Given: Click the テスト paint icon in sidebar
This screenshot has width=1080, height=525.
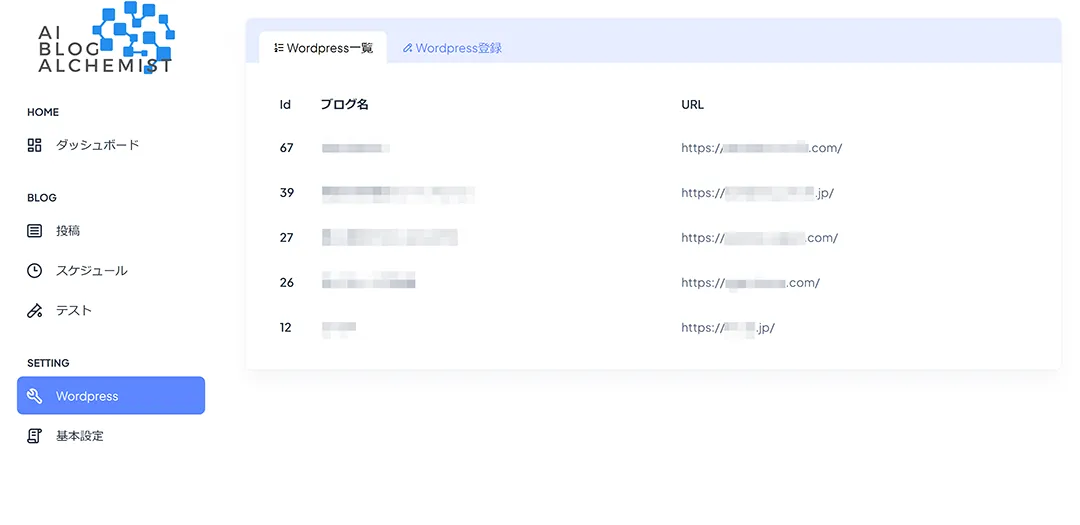Looking at the screenshot, I should (x=35, y=311).
